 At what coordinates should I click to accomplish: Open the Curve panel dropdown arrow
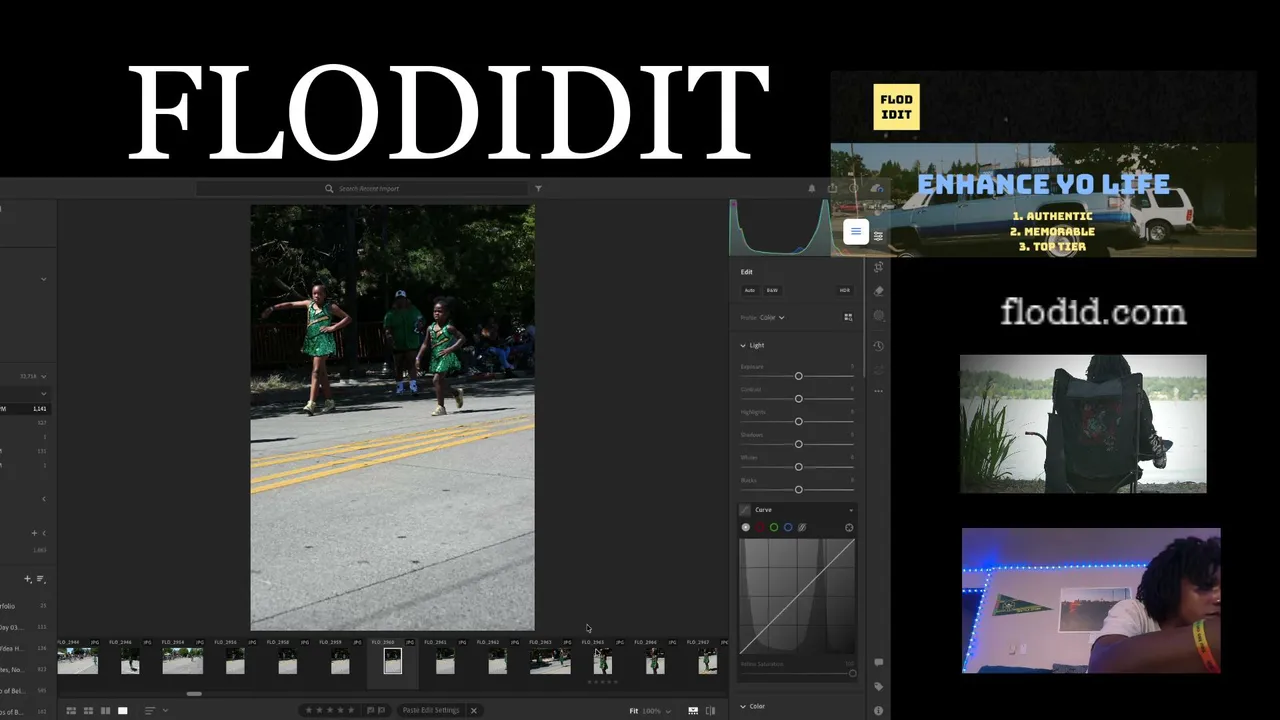pyautogui.click(x=851, y=510)
